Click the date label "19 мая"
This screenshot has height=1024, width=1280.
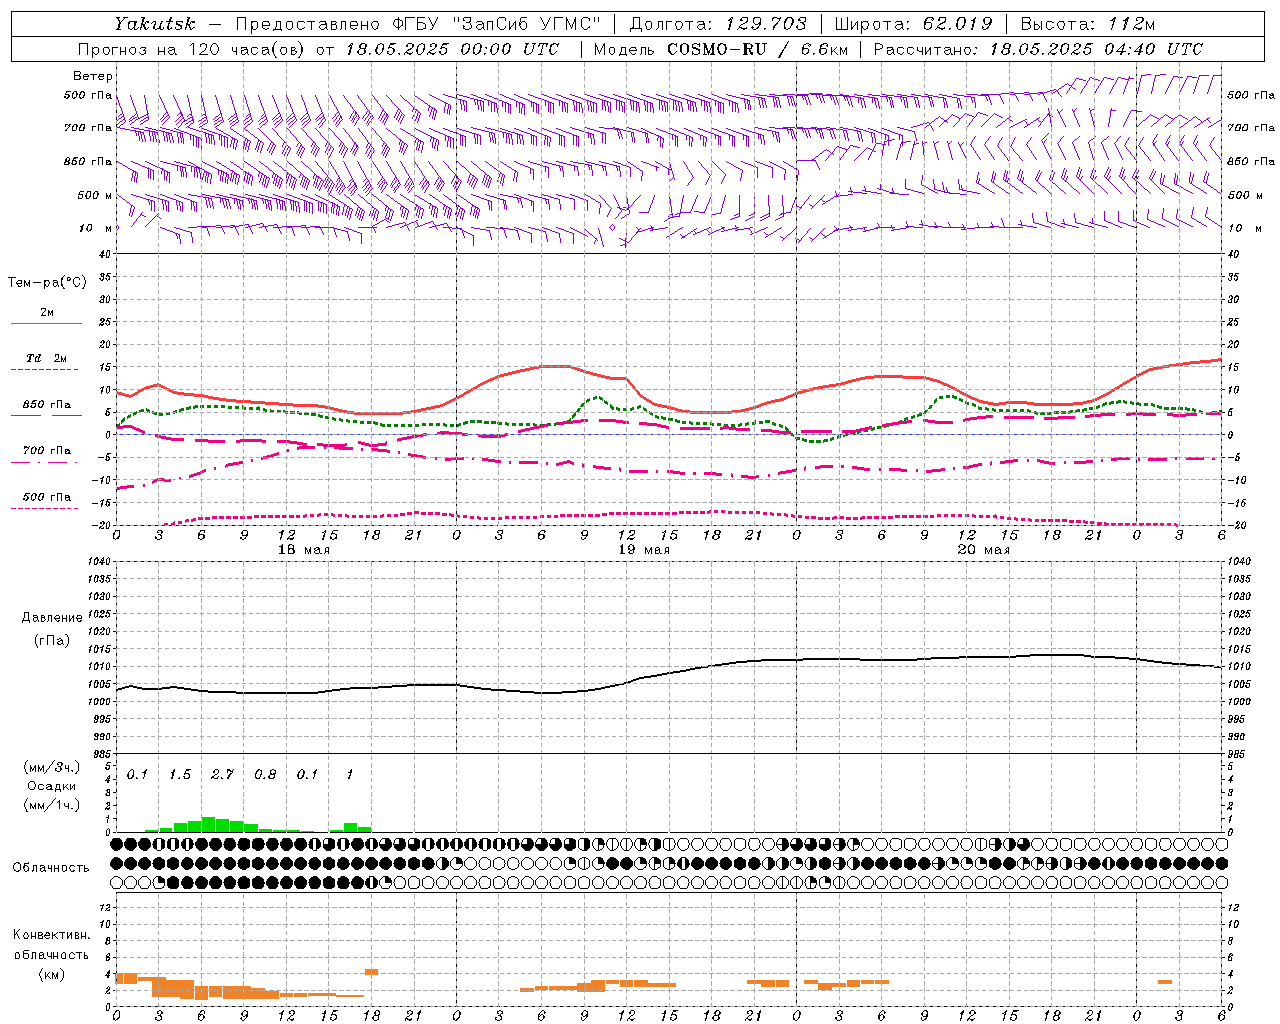pyautogui.click(x=644, y=550)
